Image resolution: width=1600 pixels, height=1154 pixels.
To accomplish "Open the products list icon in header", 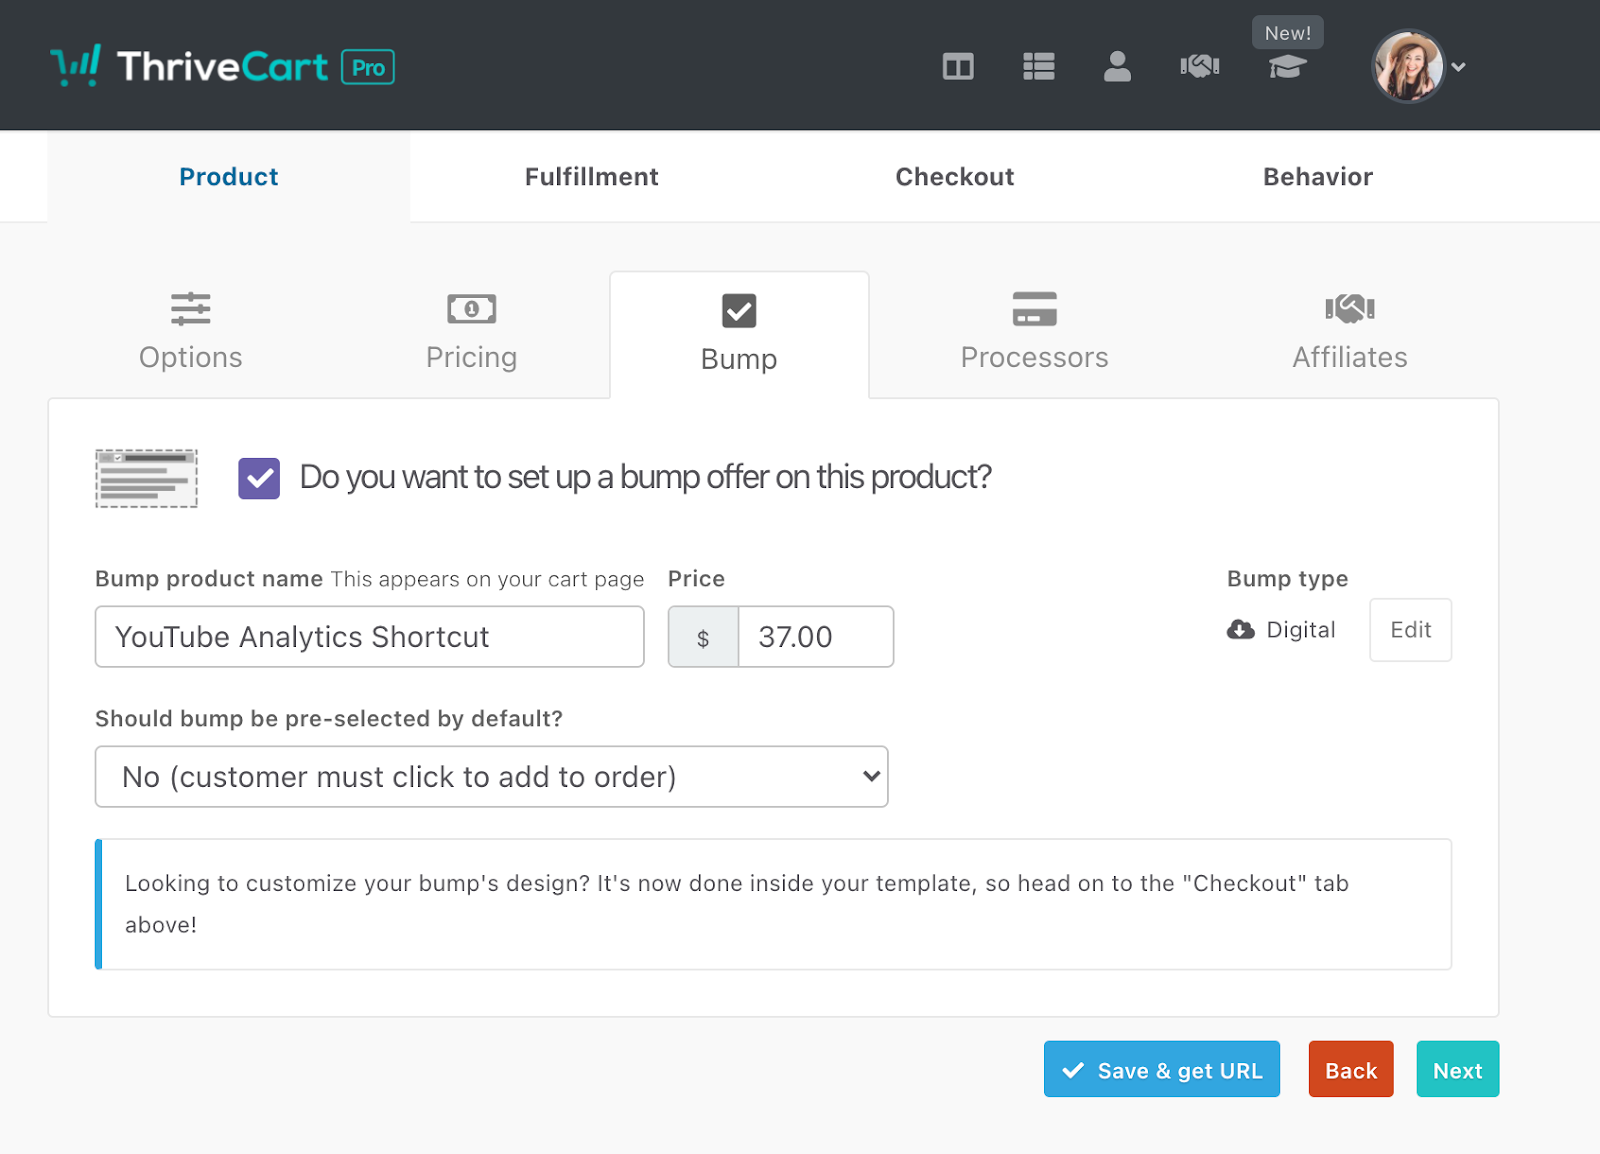I will tap(1039, 67).
